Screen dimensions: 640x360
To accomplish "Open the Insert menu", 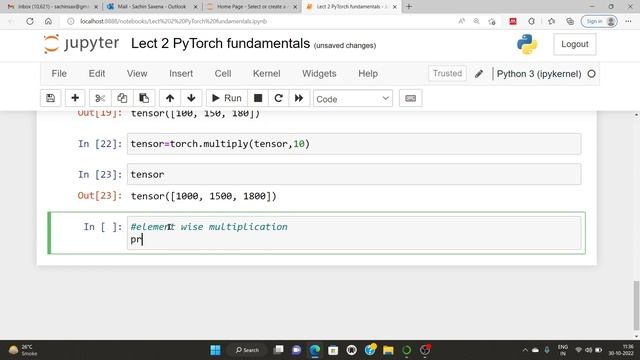I will click(x=181, y=74).
